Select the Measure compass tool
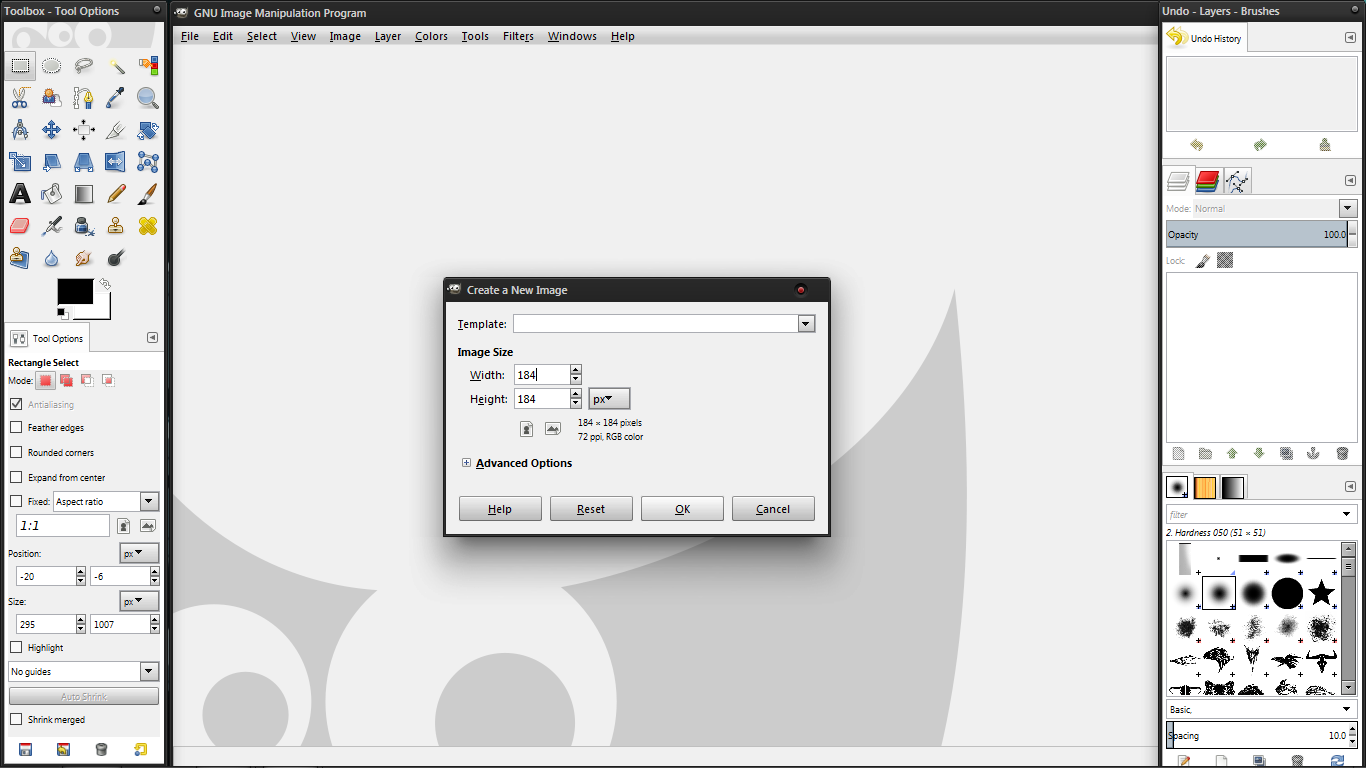 pyautogui.click(x=20, y=130)
